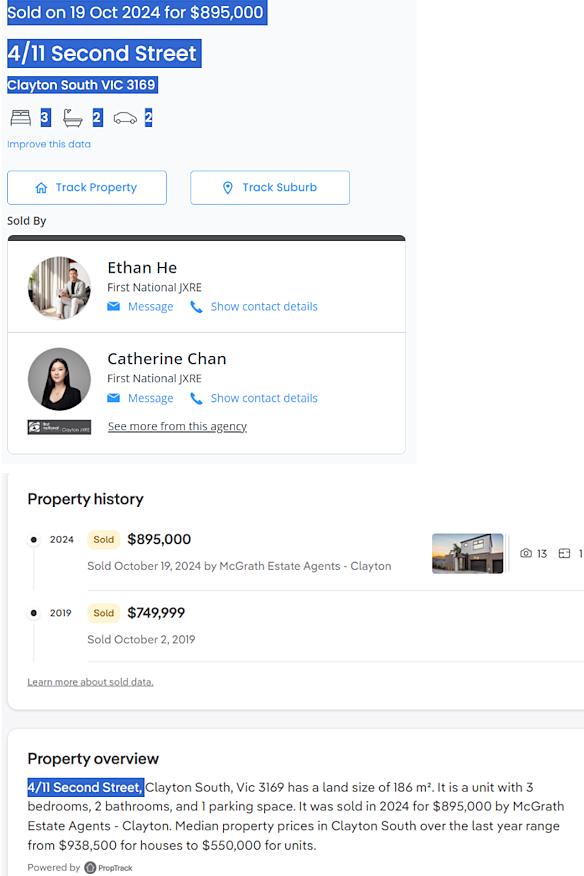This screenshot has height=876, width=584.
Task: Click the Track Property button
Action: pos(86,187)
